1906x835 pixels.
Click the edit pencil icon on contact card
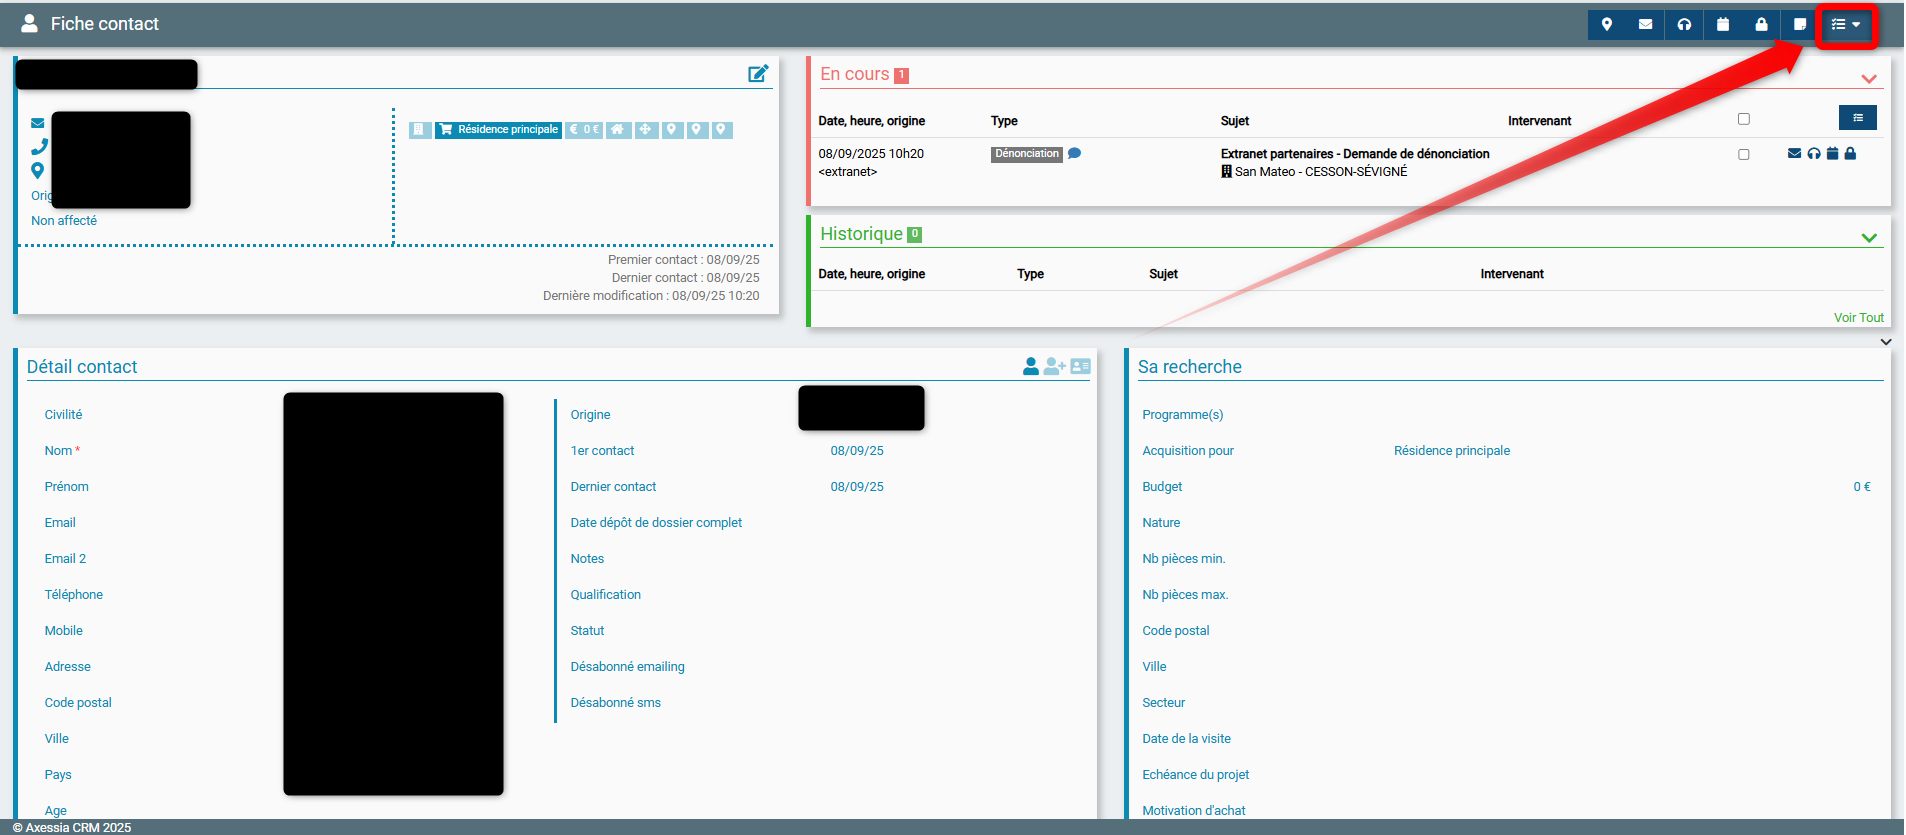click(758, 74)
